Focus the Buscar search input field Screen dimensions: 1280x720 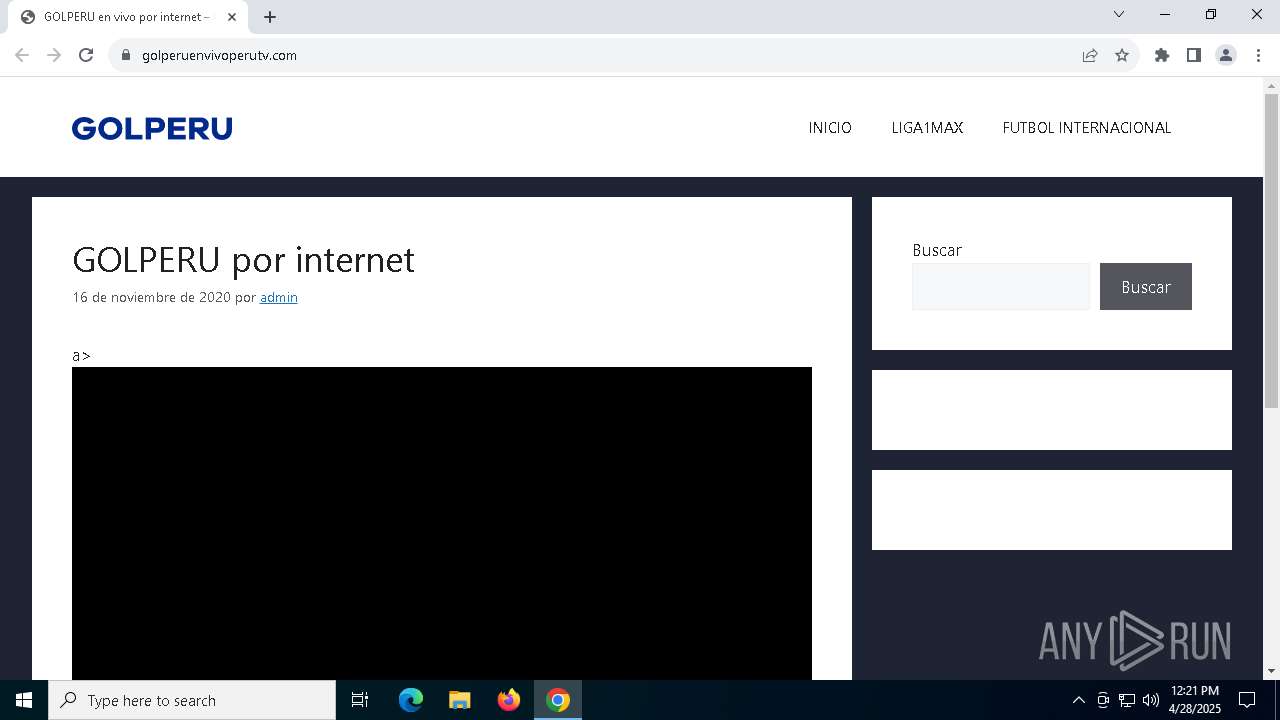tap(1001, 287)
